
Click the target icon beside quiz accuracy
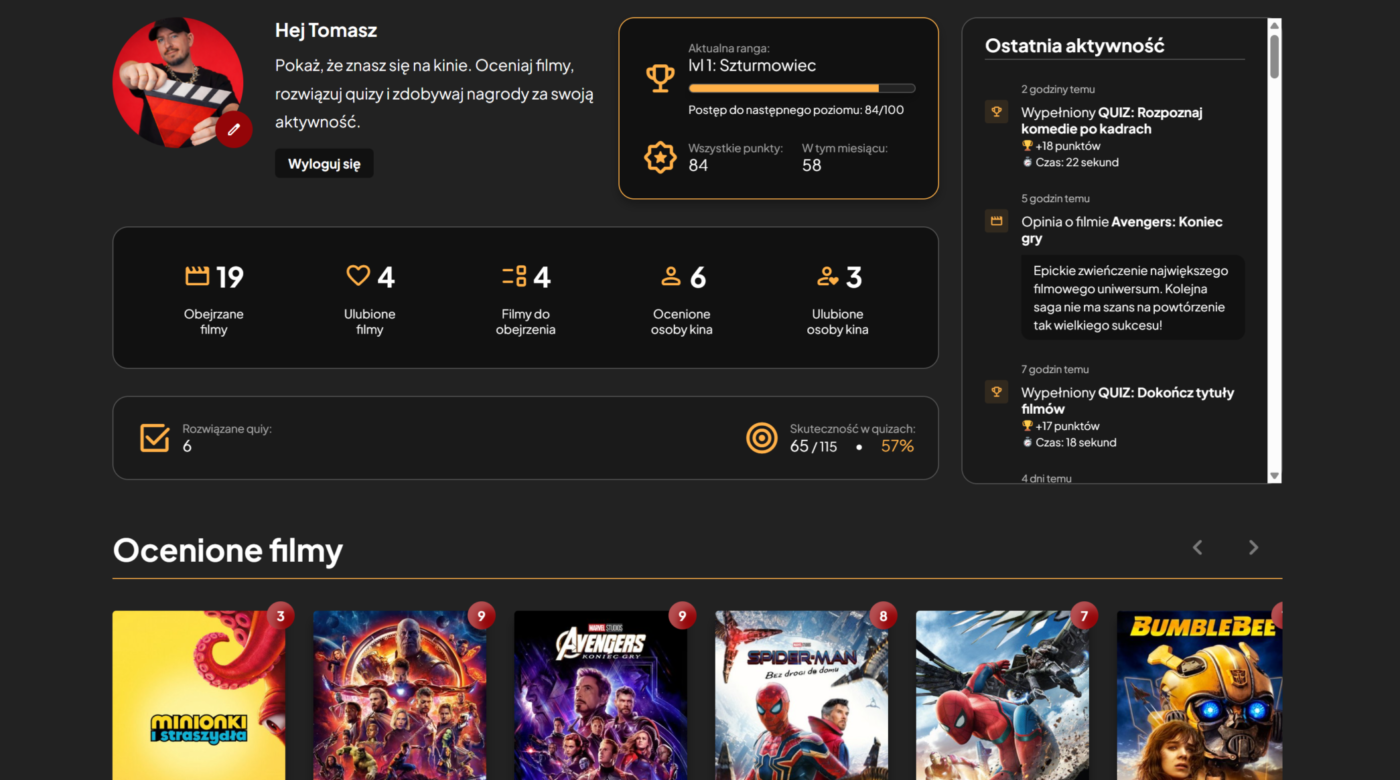(x=762, y=438)
